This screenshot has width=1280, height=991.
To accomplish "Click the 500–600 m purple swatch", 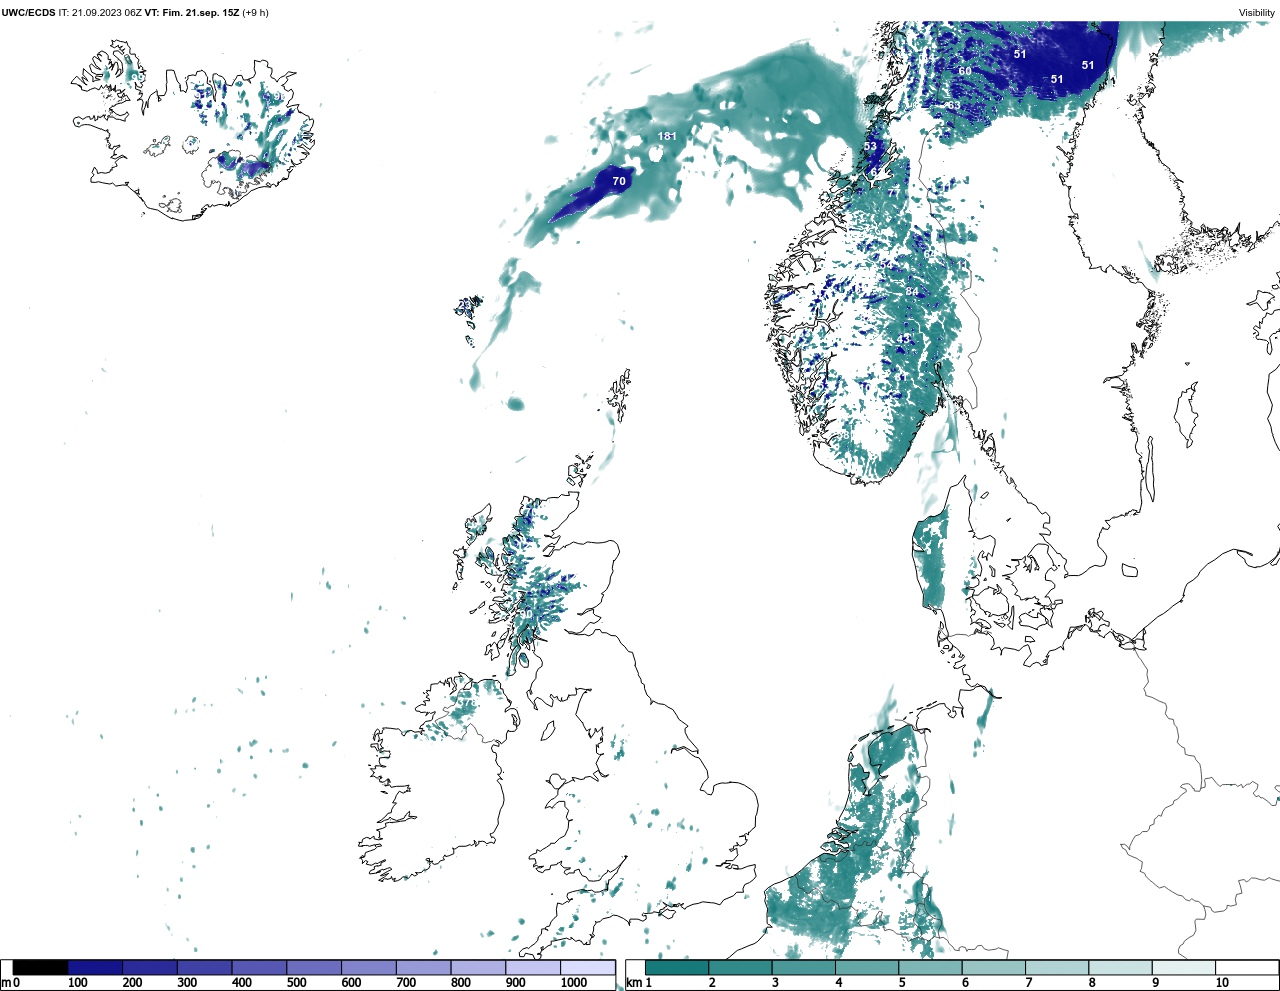I will pos(314,967).
